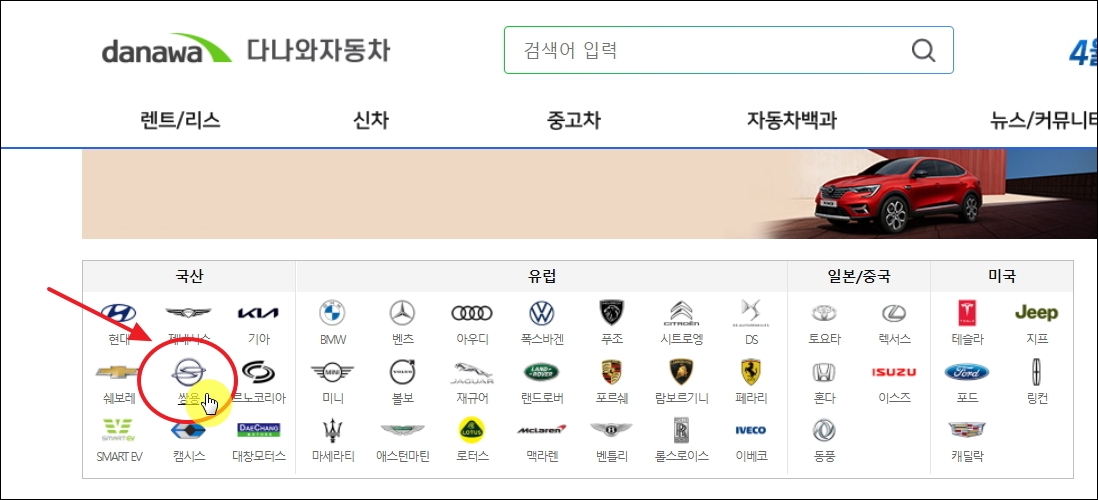Viewport: 1098px width, 500px height.
Task: Focus the 검색어 입력 search field
Action: tap(728, 50)
